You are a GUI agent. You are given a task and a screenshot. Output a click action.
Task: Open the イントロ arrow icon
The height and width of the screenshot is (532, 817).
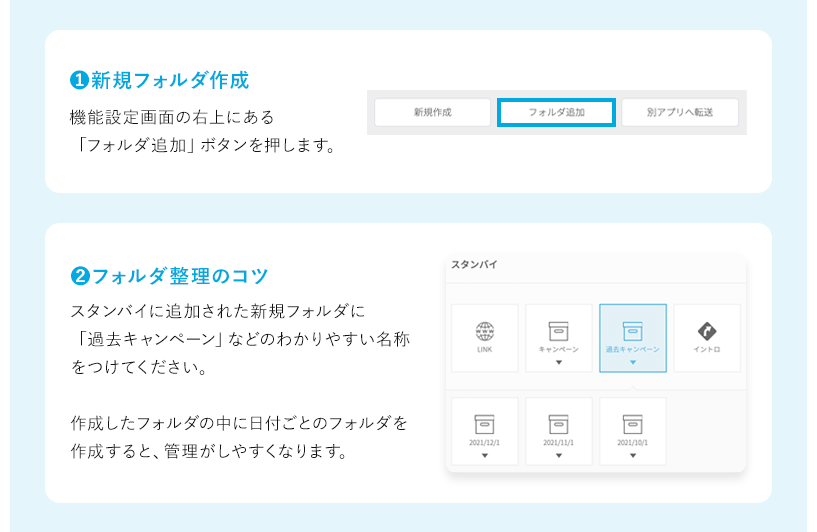pyautogui.click(x=707, y=331)
